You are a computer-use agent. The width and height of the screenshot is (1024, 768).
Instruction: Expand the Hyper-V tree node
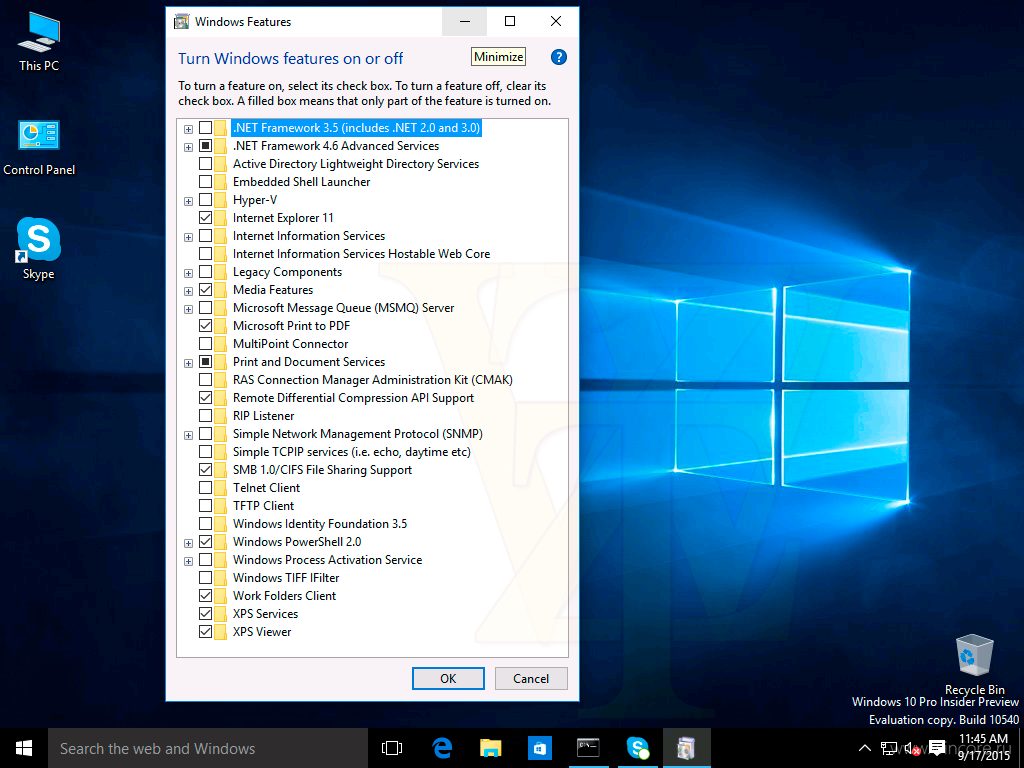pyautogui.click(x=188, y=201)
